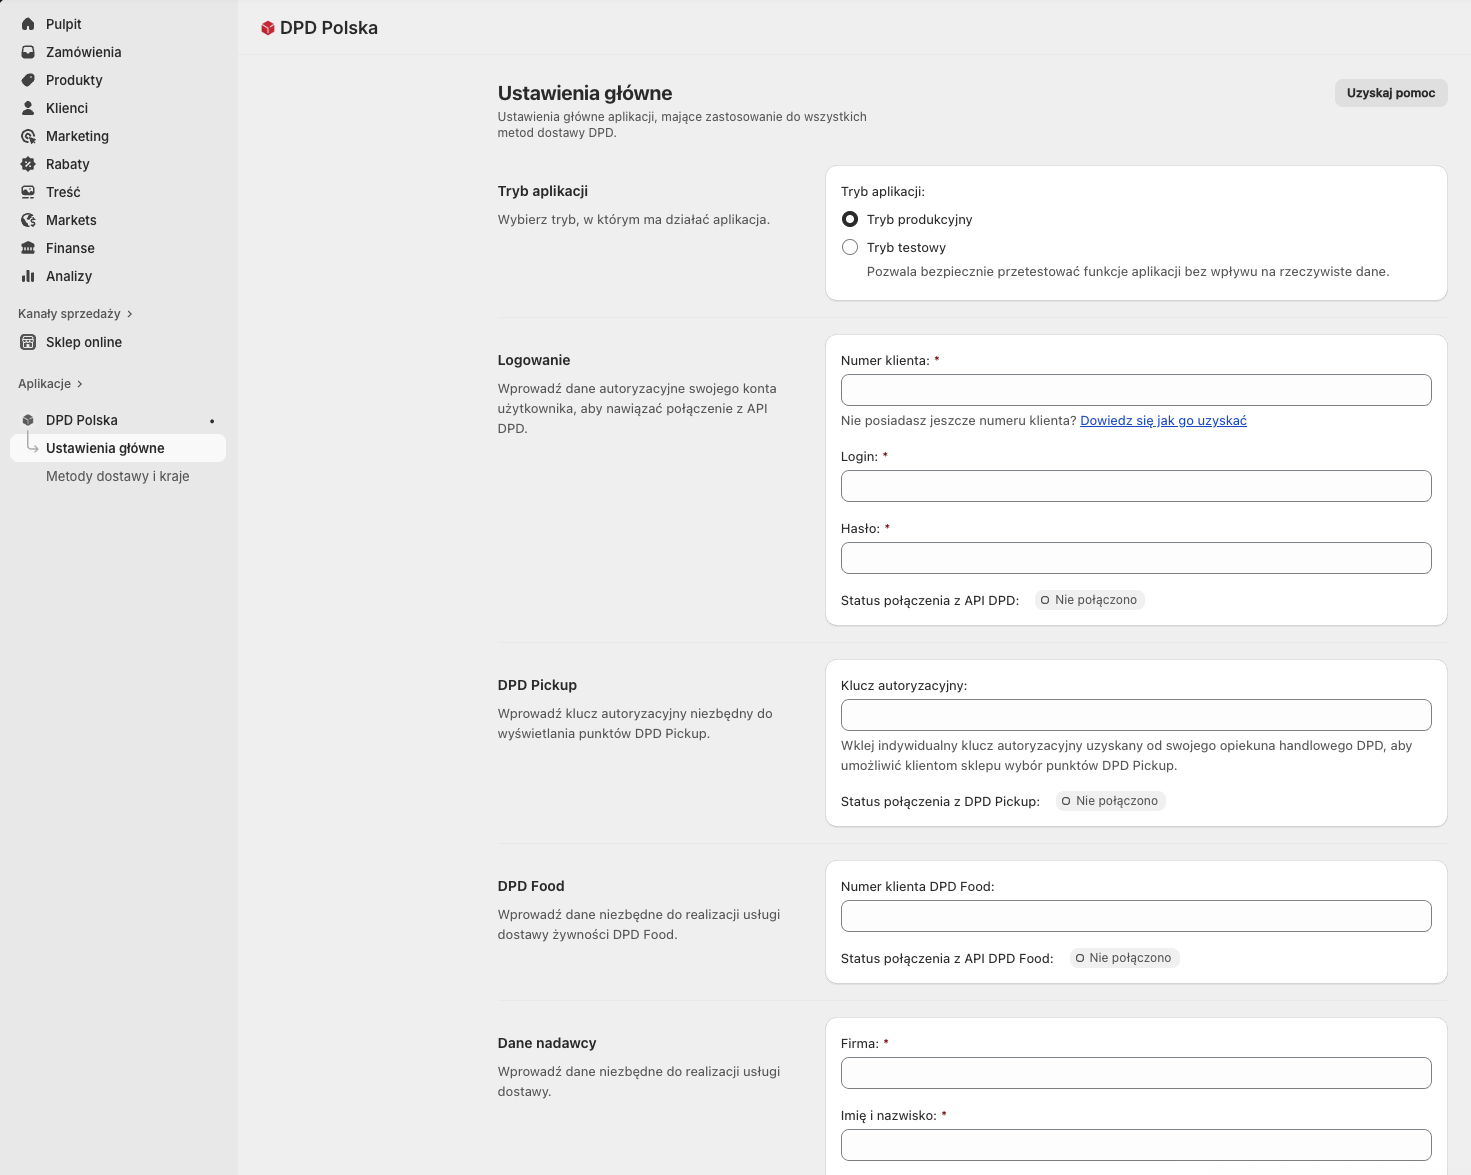Open Marketing via its target icon
Screen dimensions: 1471x1175
click(x=28, y=136)
